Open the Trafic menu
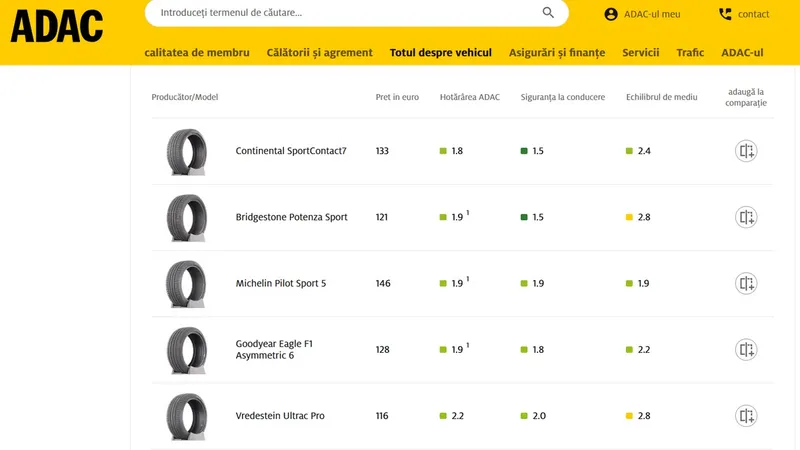Image resolution: width=800 pixels, height=450 pixels. [x=690, y=53]
